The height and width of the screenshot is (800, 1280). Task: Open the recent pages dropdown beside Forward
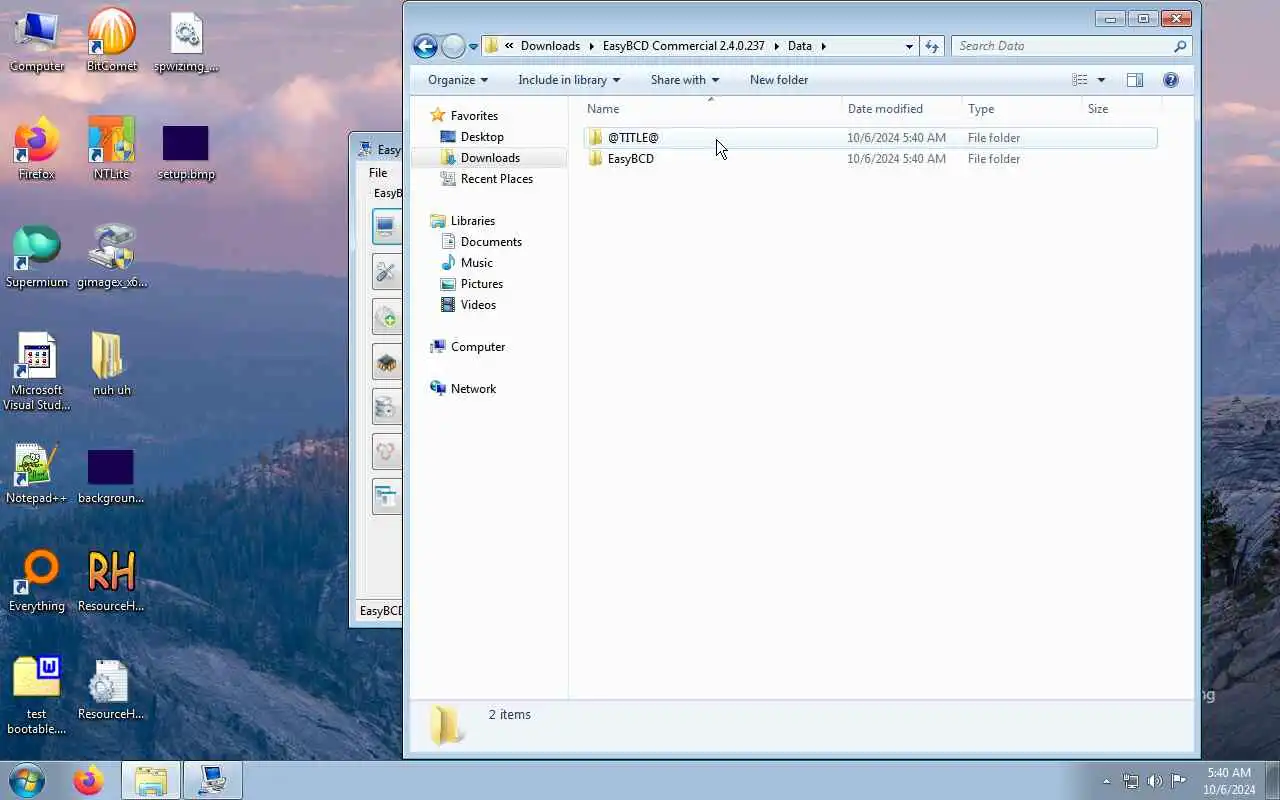pos(473,47)
